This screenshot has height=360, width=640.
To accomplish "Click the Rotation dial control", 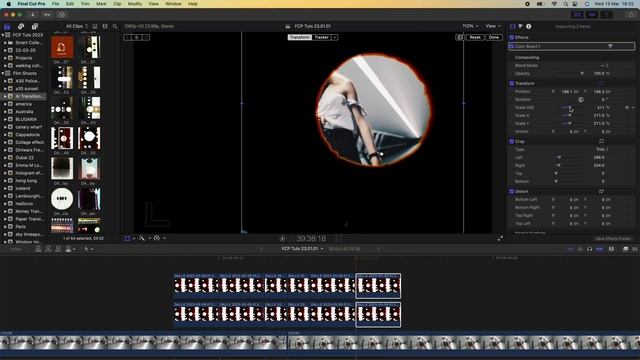I will (x=581, y=100).
